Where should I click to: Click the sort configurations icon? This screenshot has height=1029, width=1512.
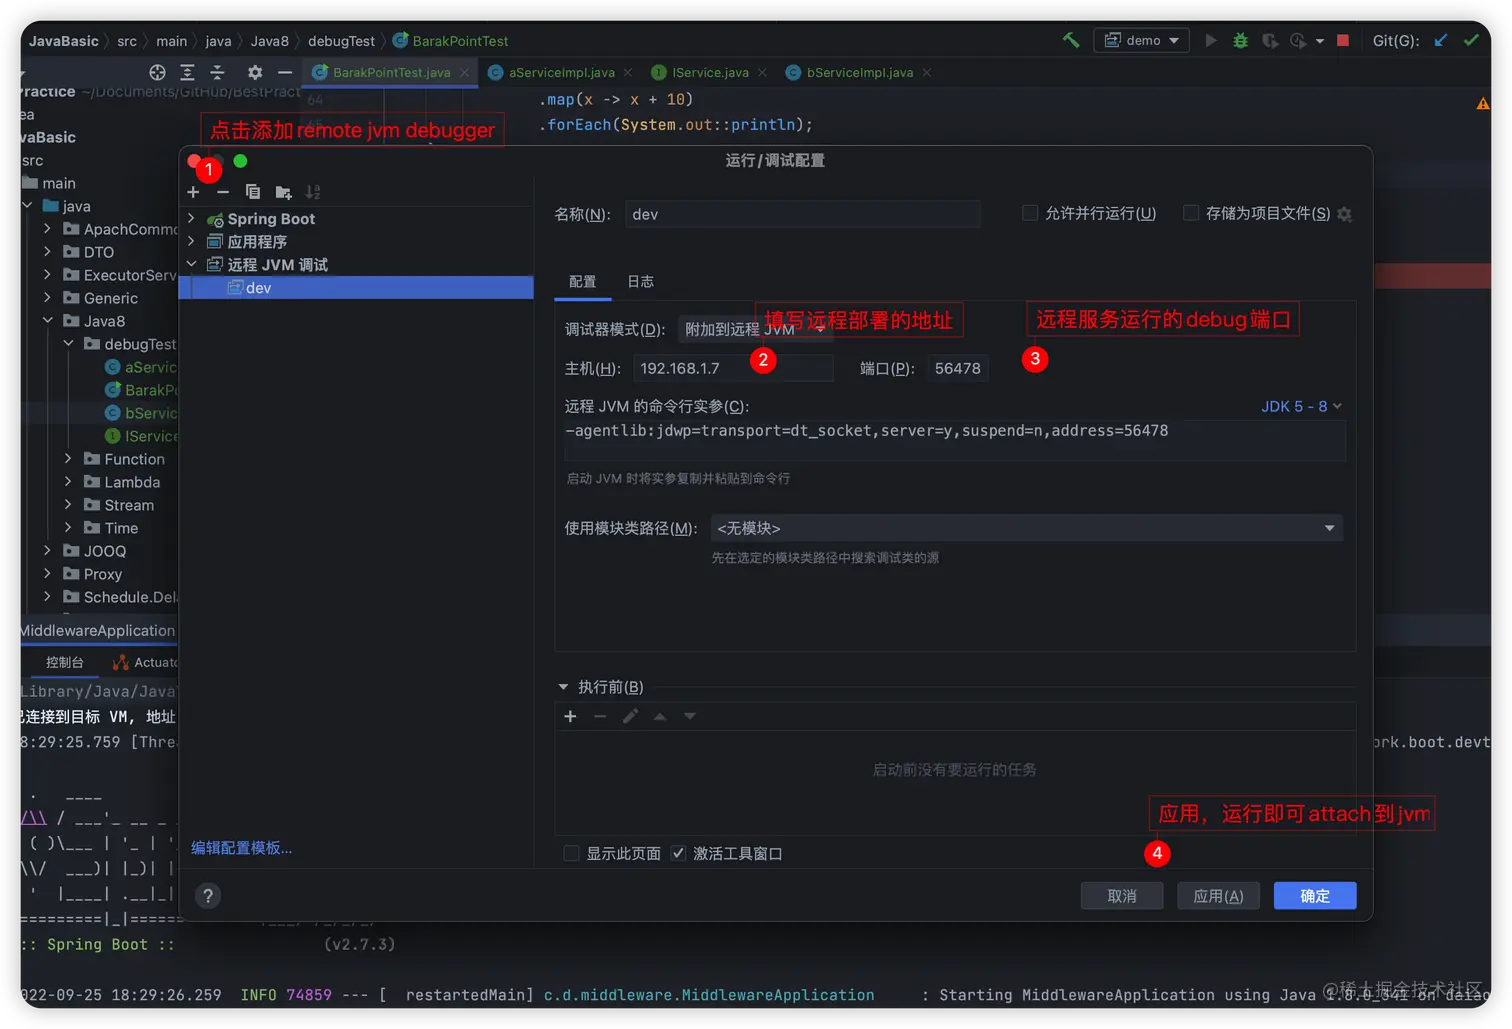[x=313, y=192]
